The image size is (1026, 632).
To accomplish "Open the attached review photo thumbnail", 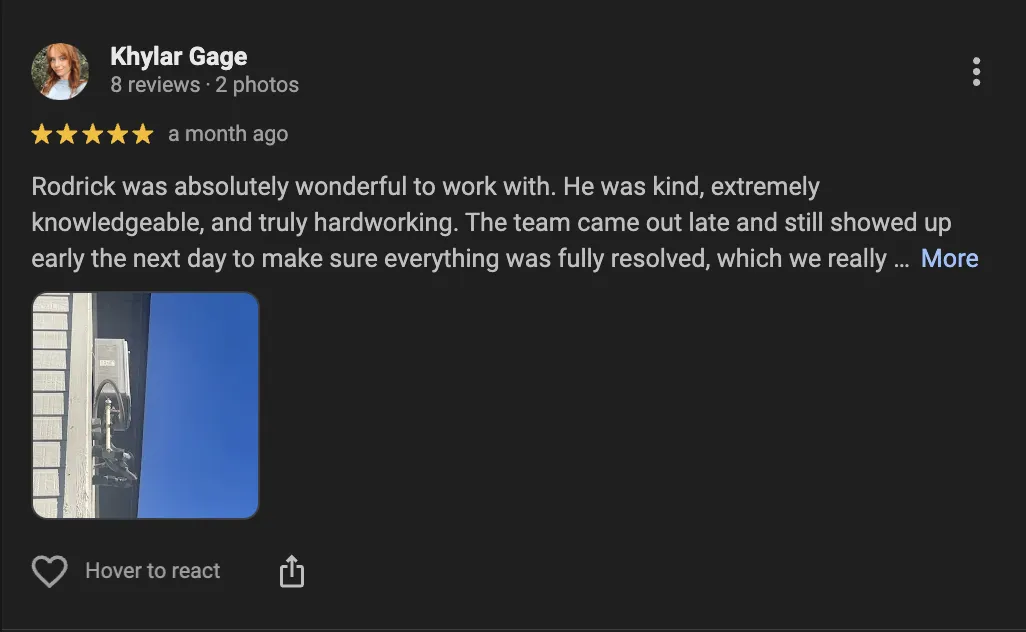I will pyautogui.click(x=146, y=405).
